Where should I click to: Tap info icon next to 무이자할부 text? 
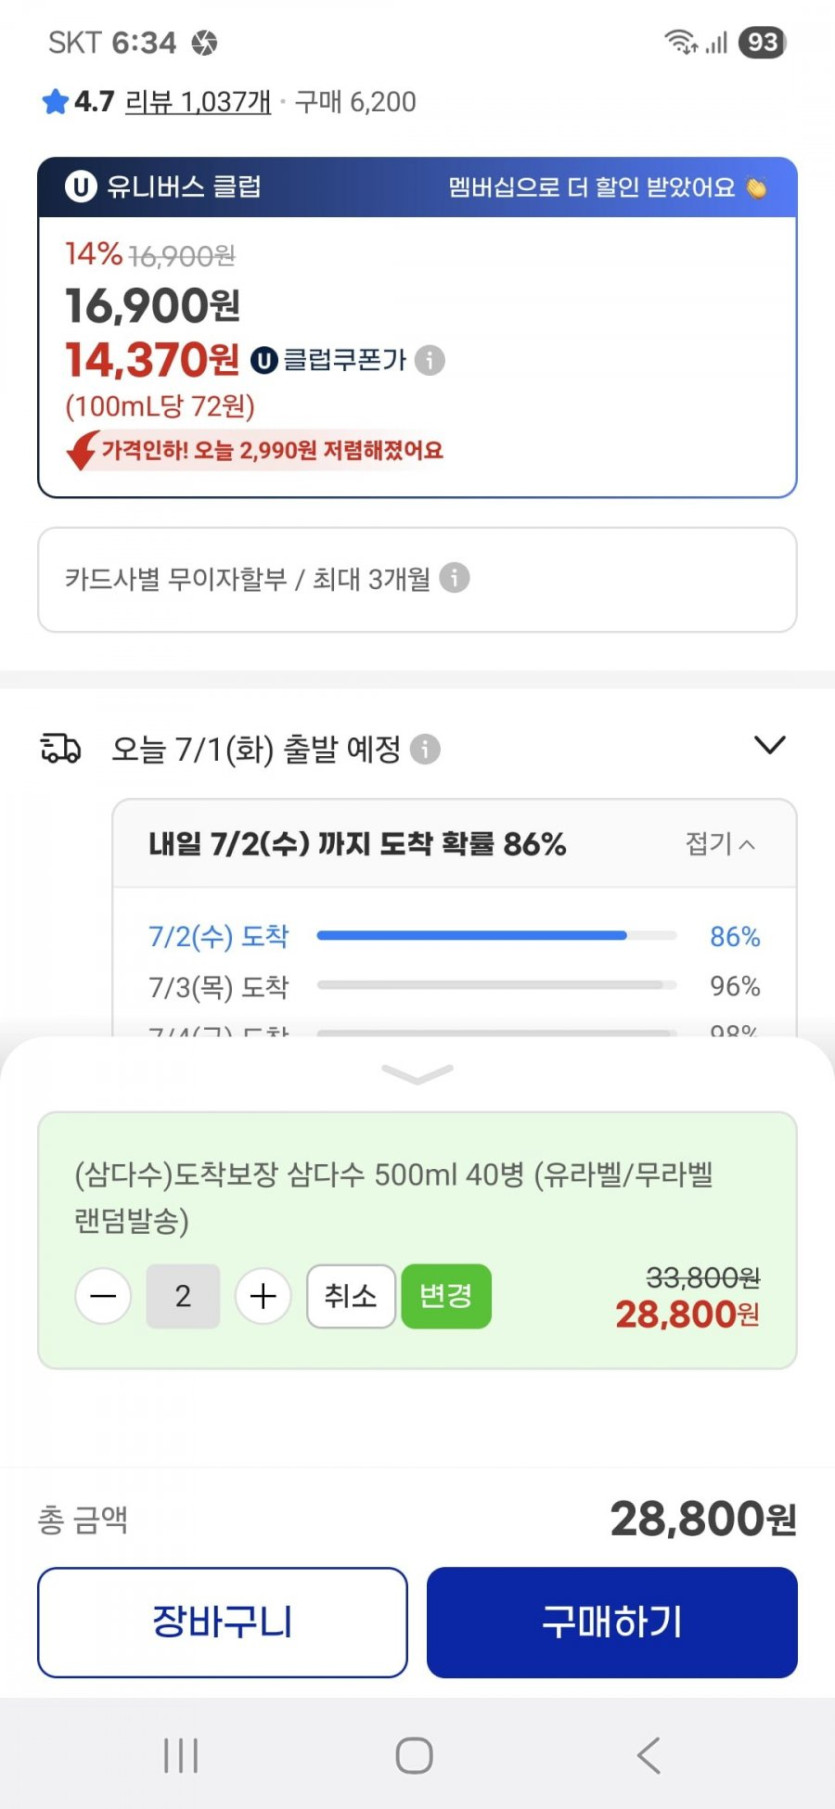[454, 578]
